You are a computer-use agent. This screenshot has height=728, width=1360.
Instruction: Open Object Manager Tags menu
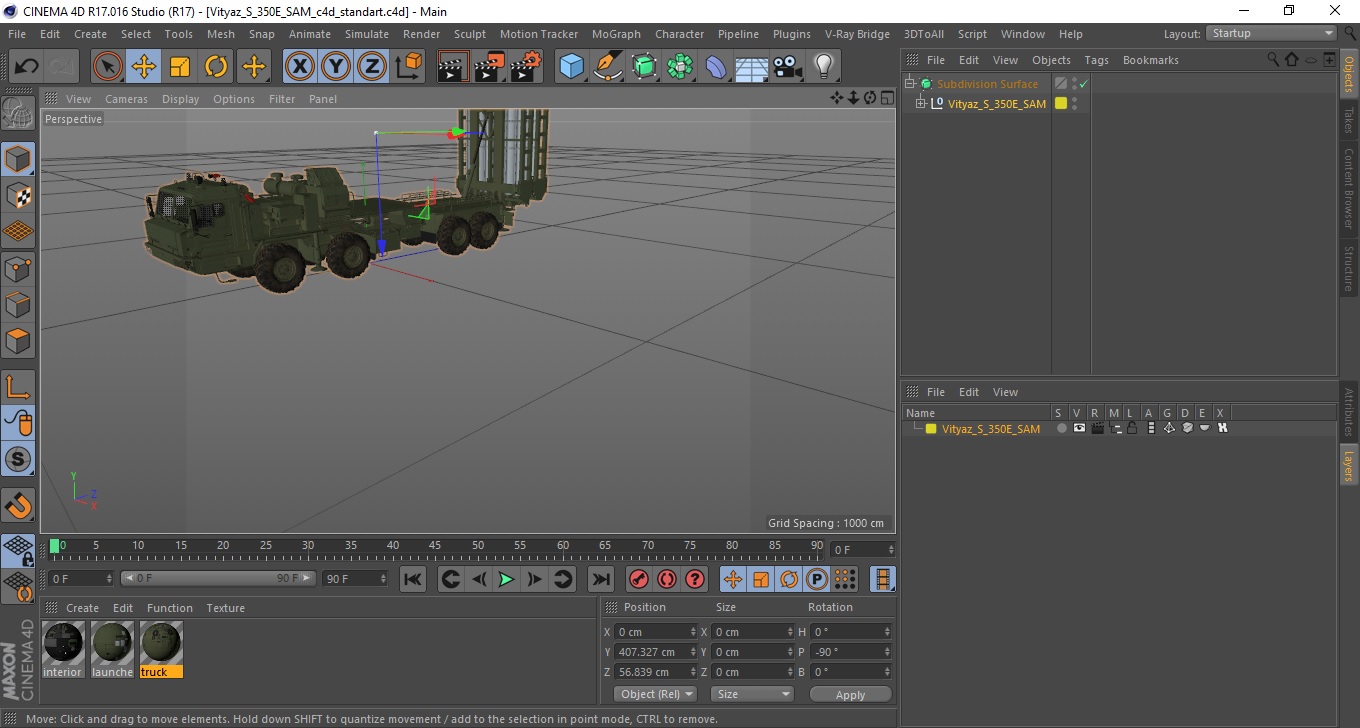pyautogui.click(x=1096, y=60)
